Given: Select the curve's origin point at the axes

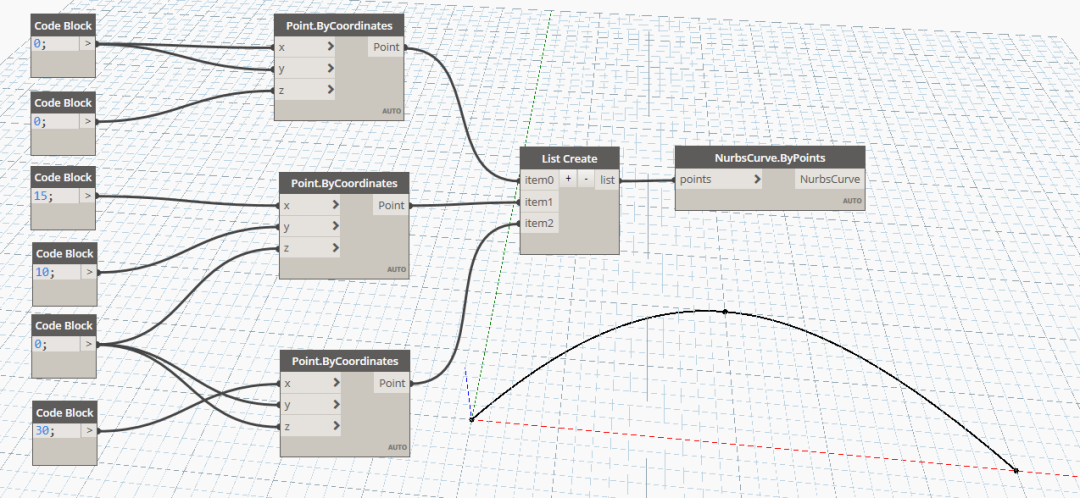Looking at the screenshot, I should click(471, 419).
